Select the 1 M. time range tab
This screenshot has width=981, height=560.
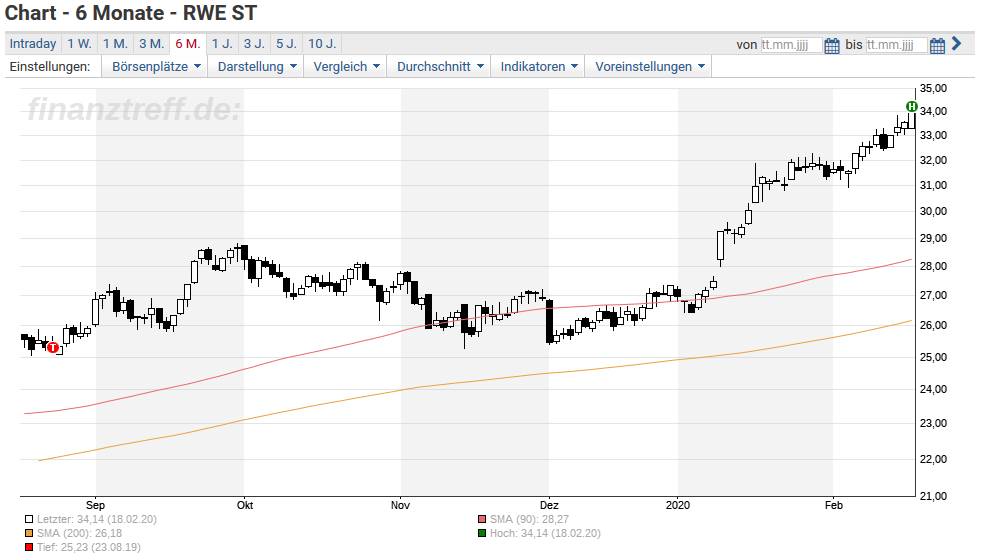coord(116,44)
